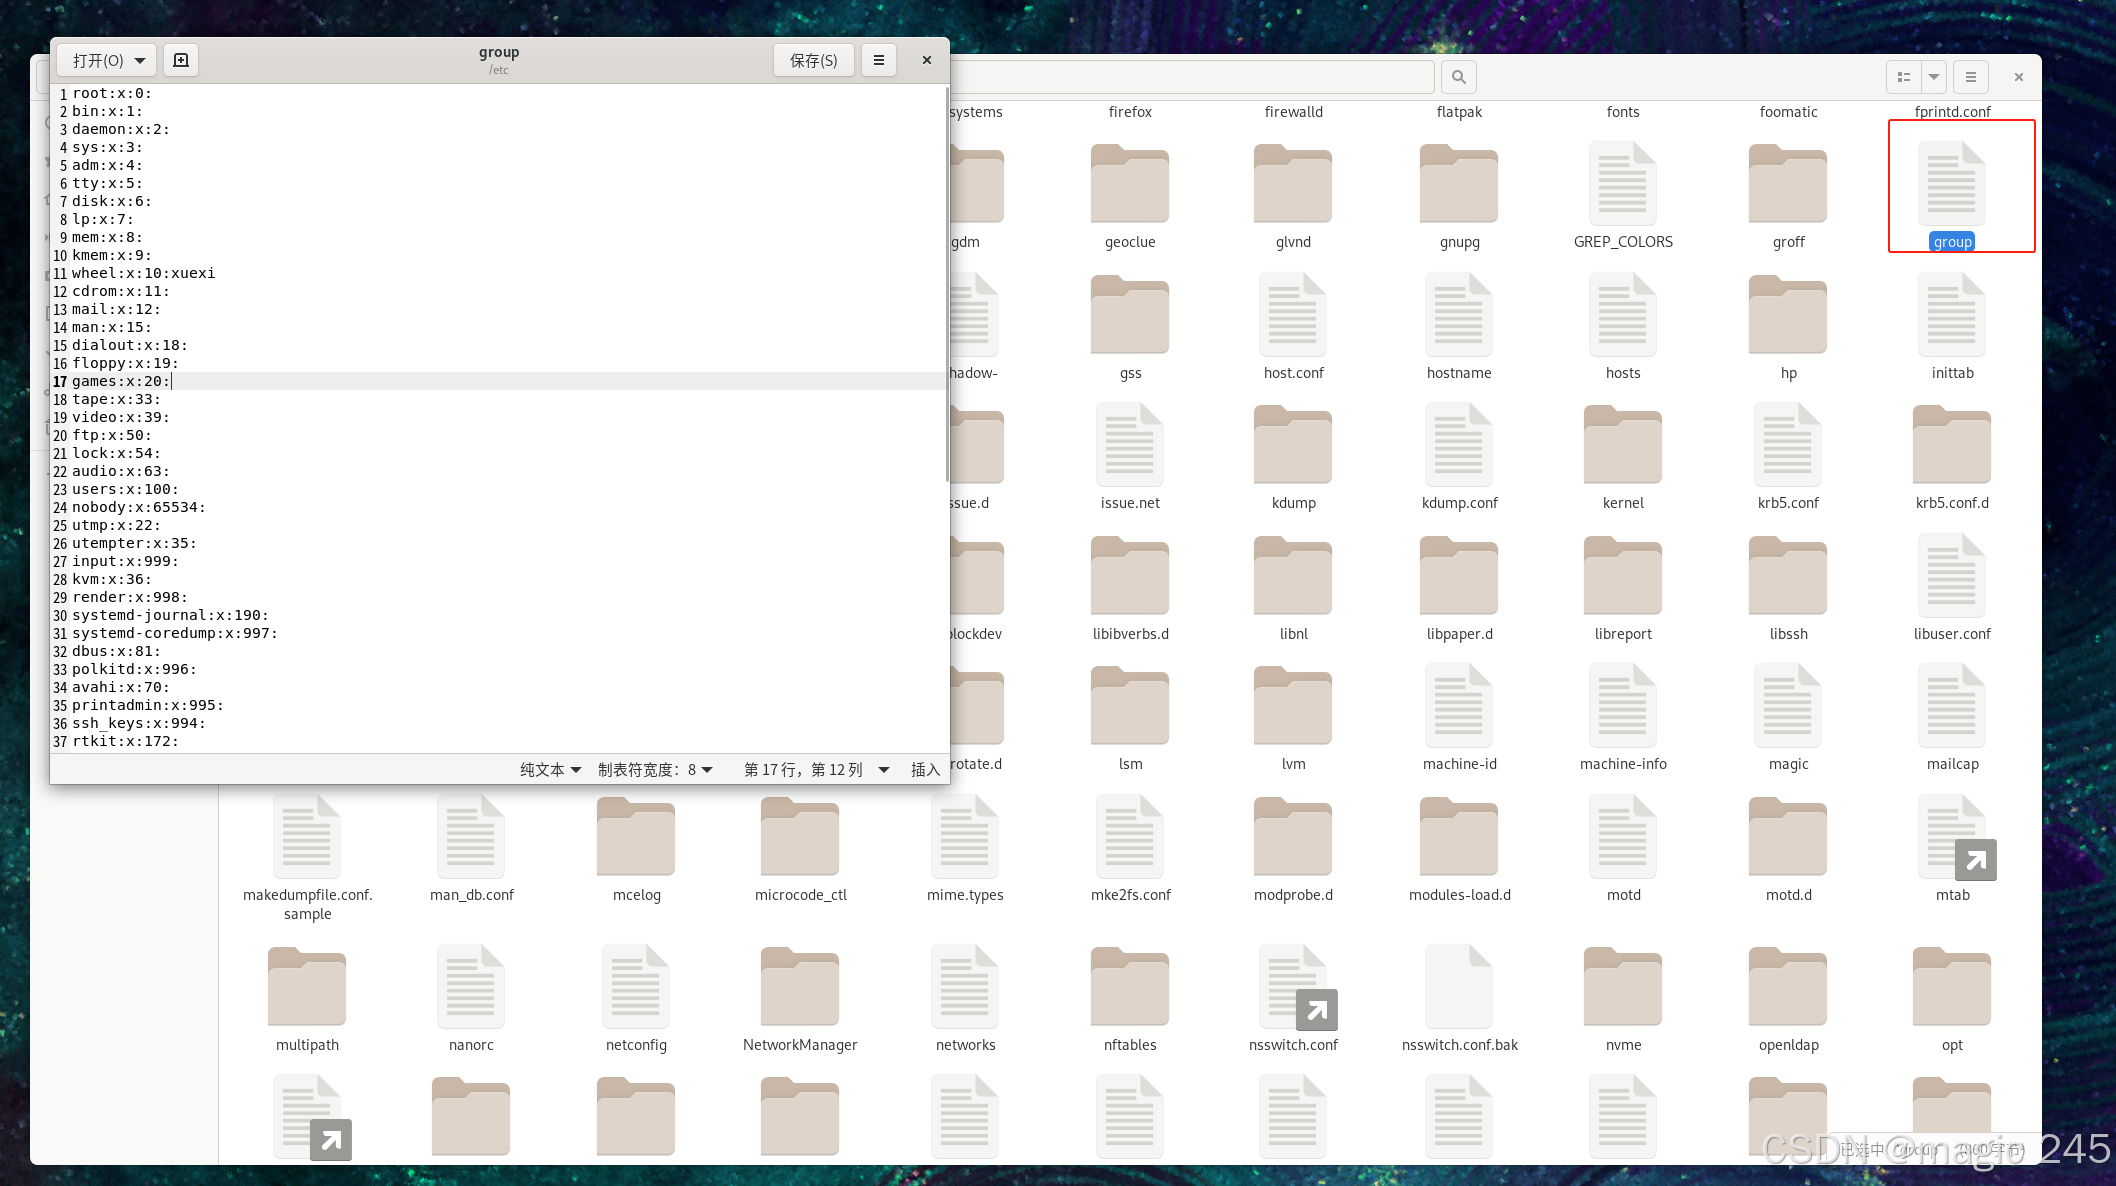
Task: Open line and column position dropdown
Action: pyautogui.click(x=816, y=769)
